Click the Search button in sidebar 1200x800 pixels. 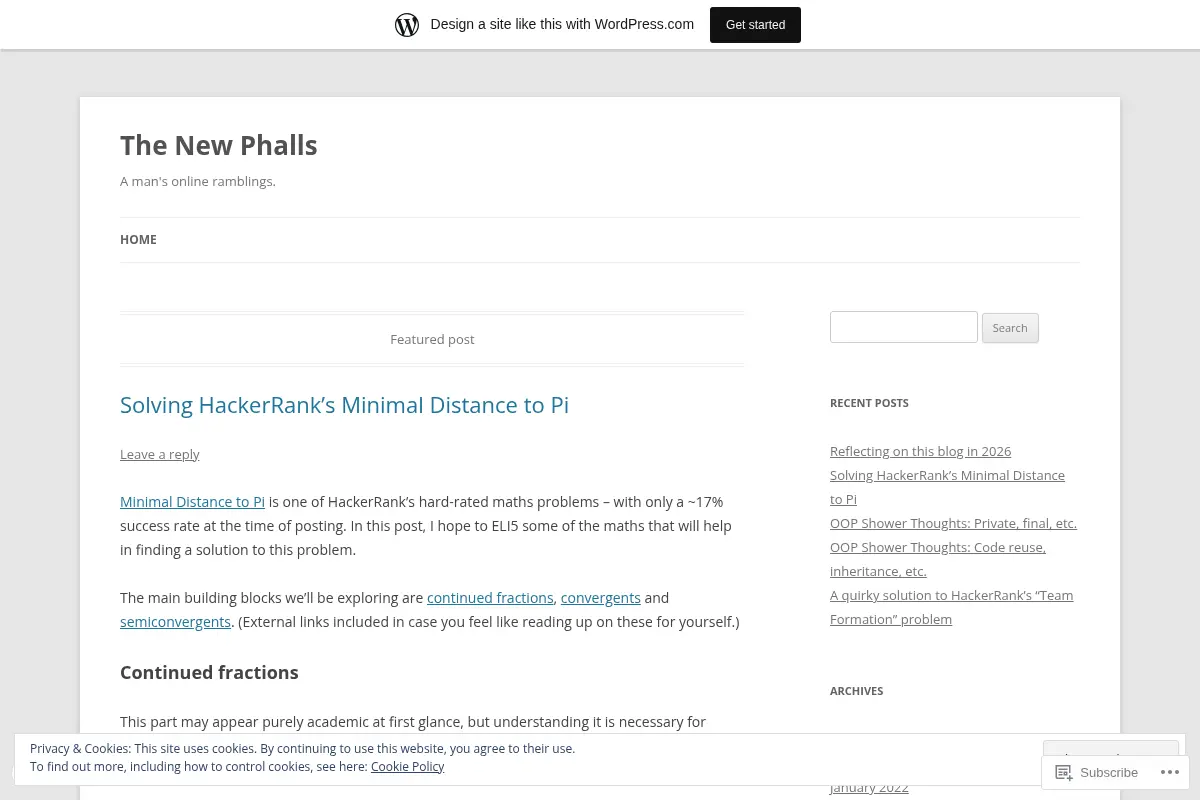pyautogui.click(x=1010, y=328)
